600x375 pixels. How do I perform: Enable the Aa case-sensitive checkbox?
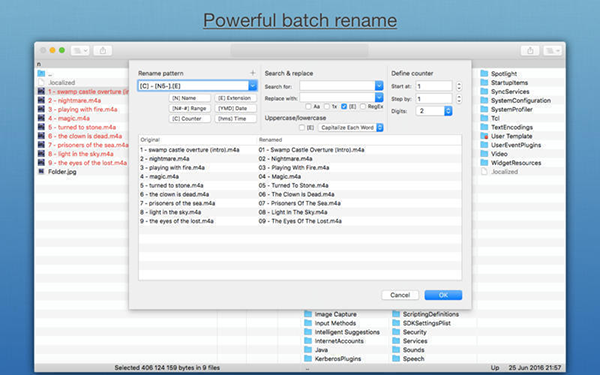[x=308, y=106]
